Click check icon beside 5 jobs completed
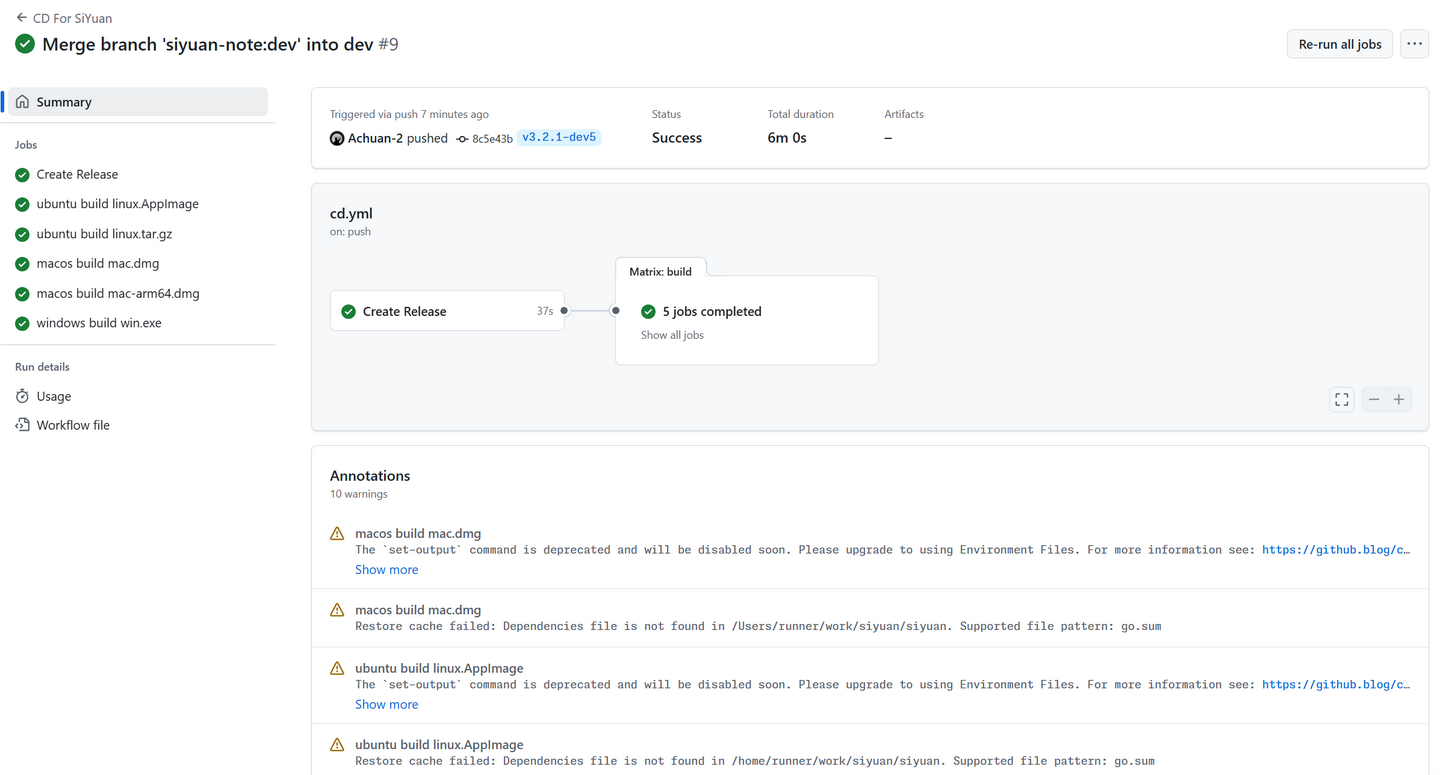This screenshot has width=1440, height=775. (648, 311)
